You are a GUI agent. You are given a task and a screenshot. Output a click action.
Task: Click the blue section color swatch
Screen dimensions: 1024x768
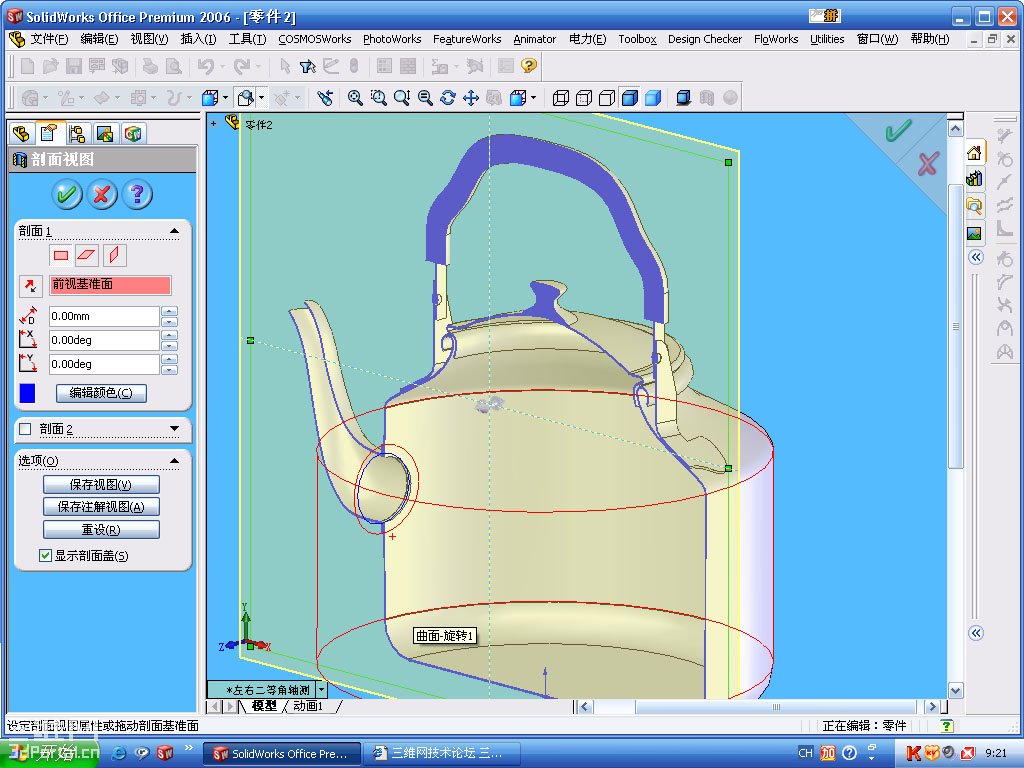click(x=28, y=393)
